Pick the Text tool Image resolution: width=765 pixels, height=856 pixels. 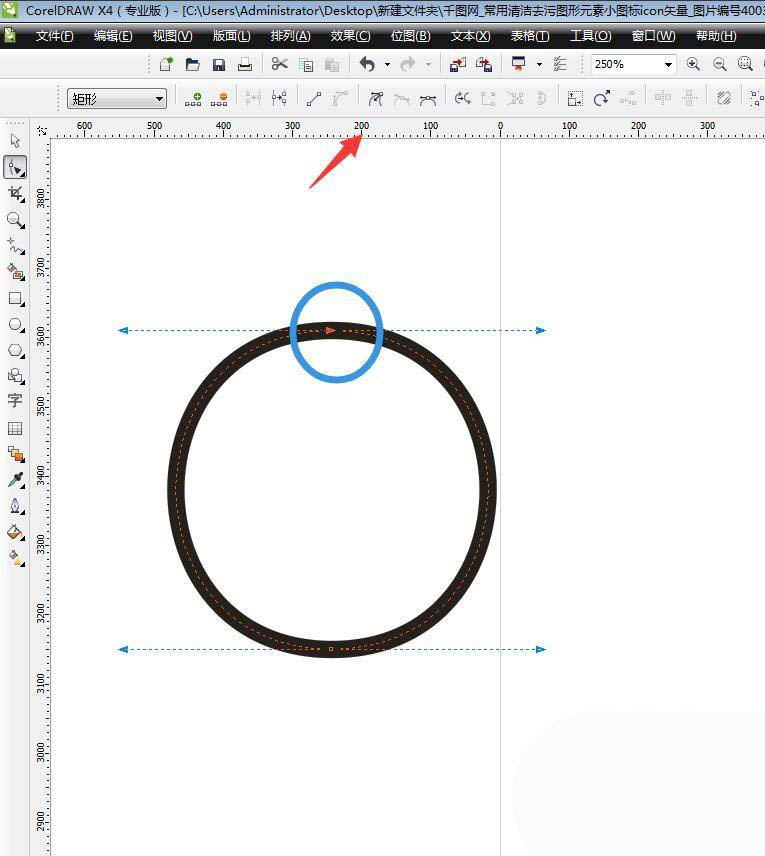(15, 401)
